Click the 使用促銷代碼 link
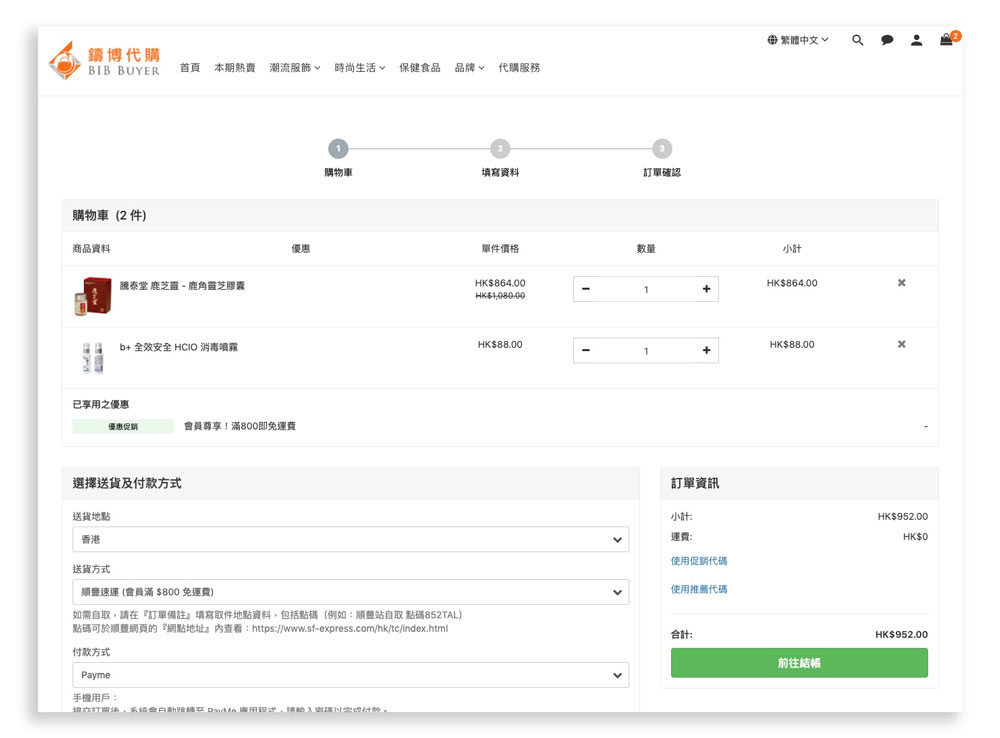 pyautogui.click(x=698, y=561)
